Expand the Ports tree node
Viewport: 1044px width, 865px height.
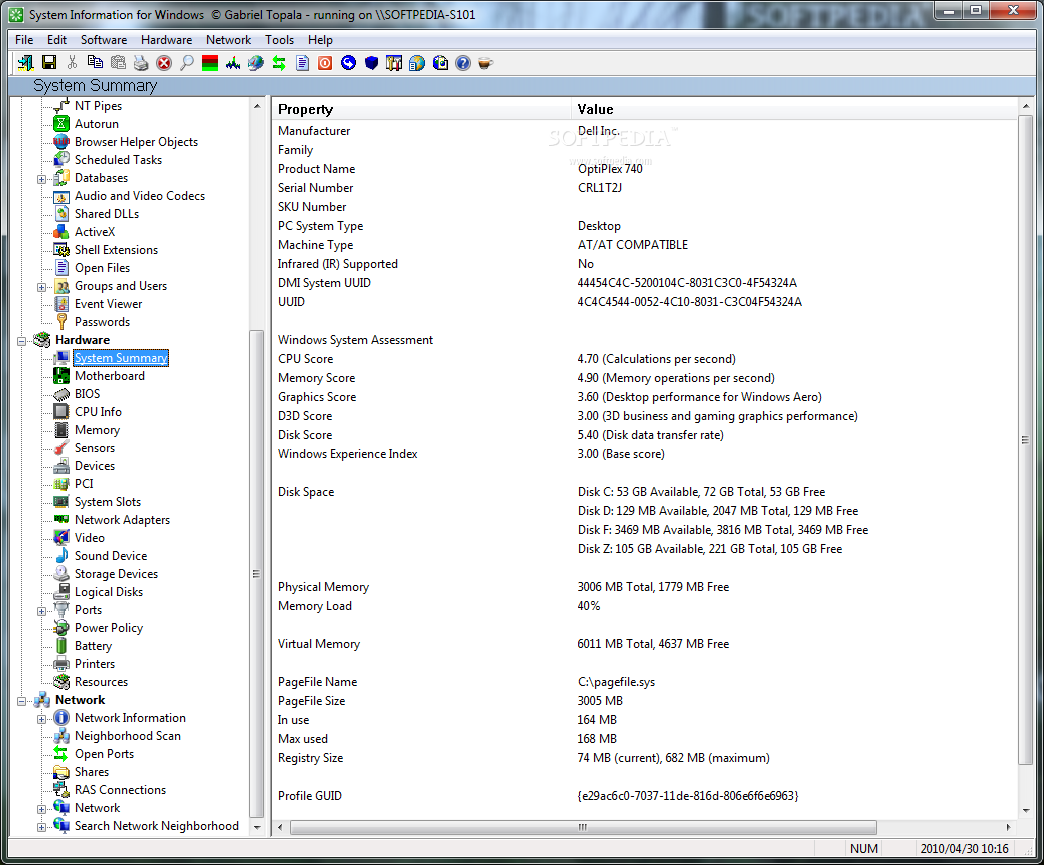click(41, 611)
